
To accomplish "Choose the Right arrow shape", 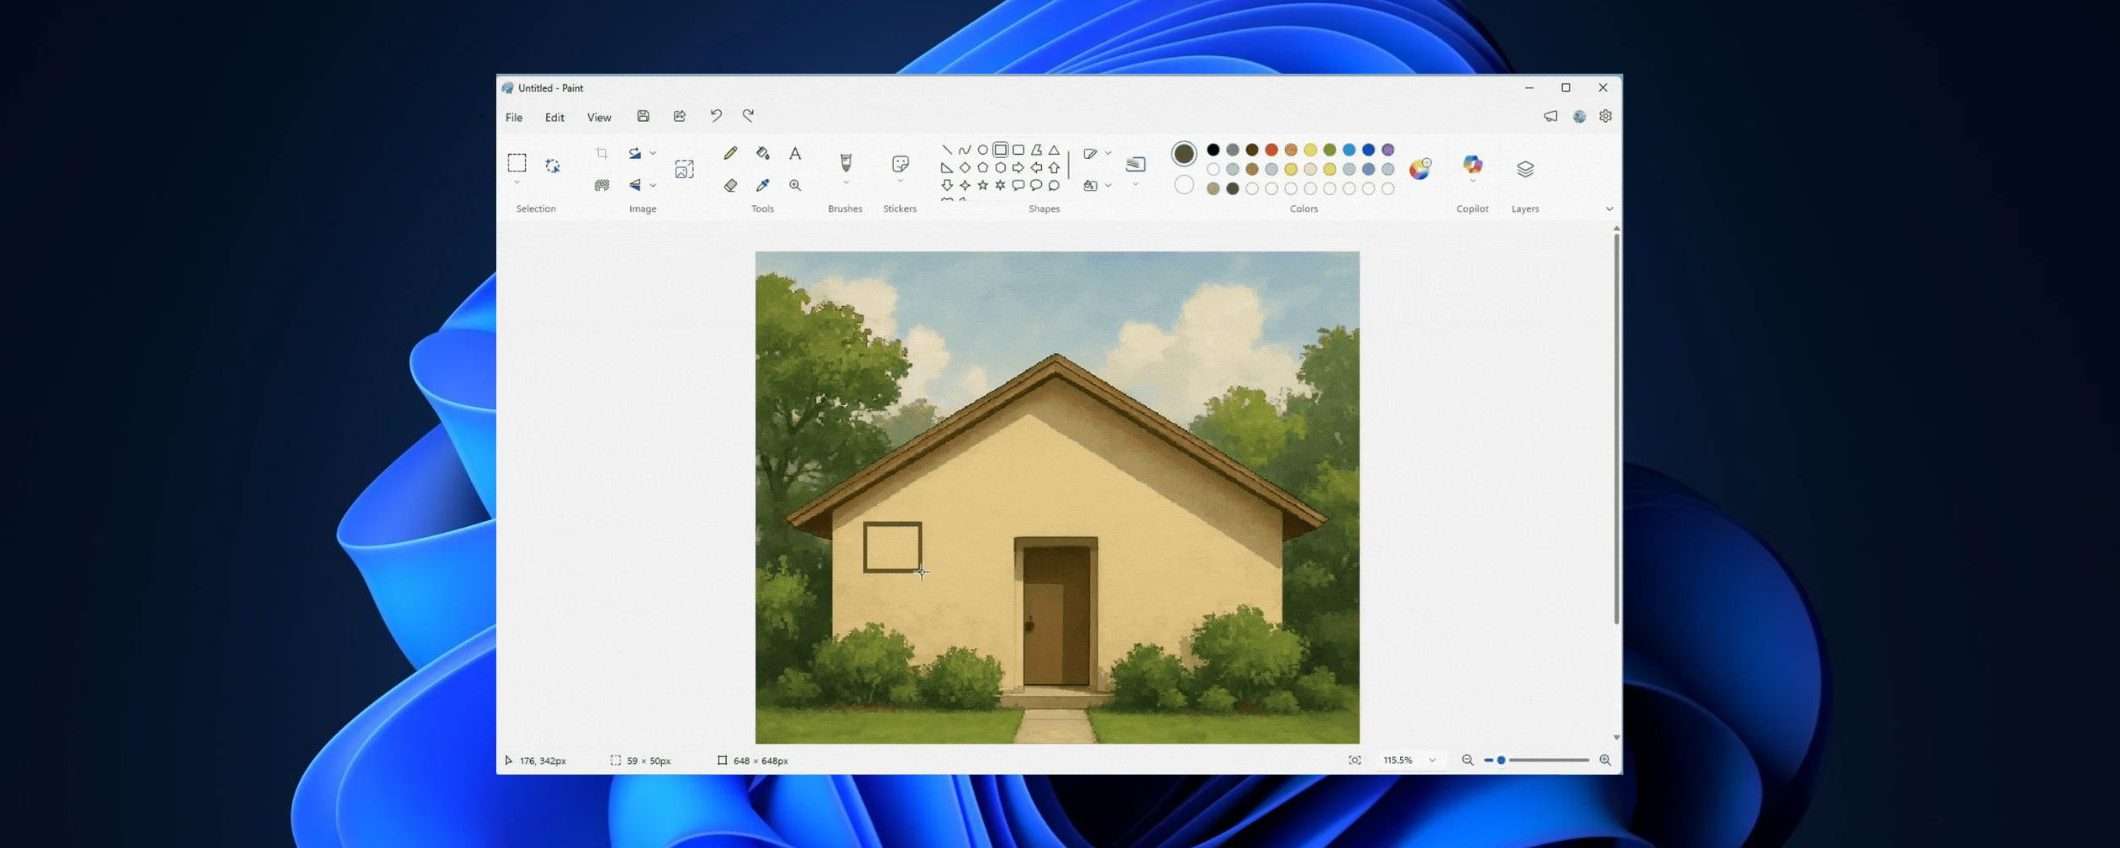I will tap(1019, 168).
